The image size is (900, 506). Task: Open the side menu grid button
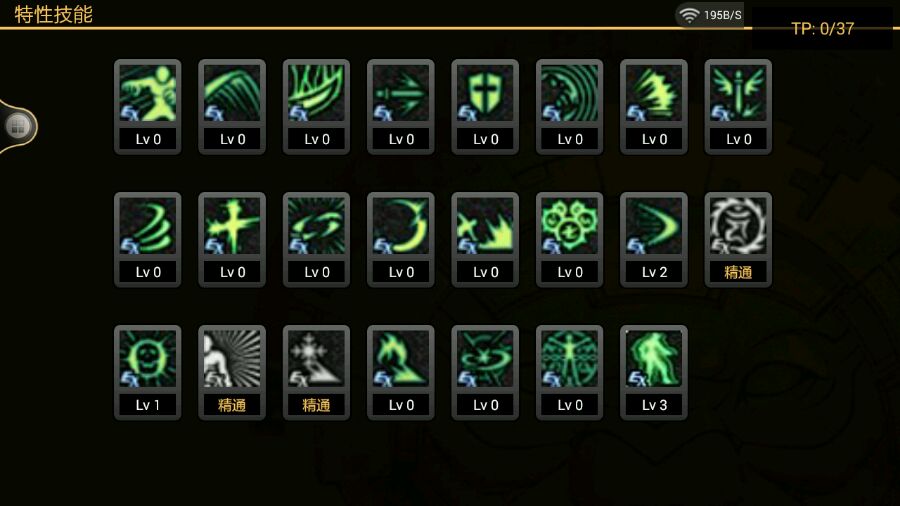[18, 126]
